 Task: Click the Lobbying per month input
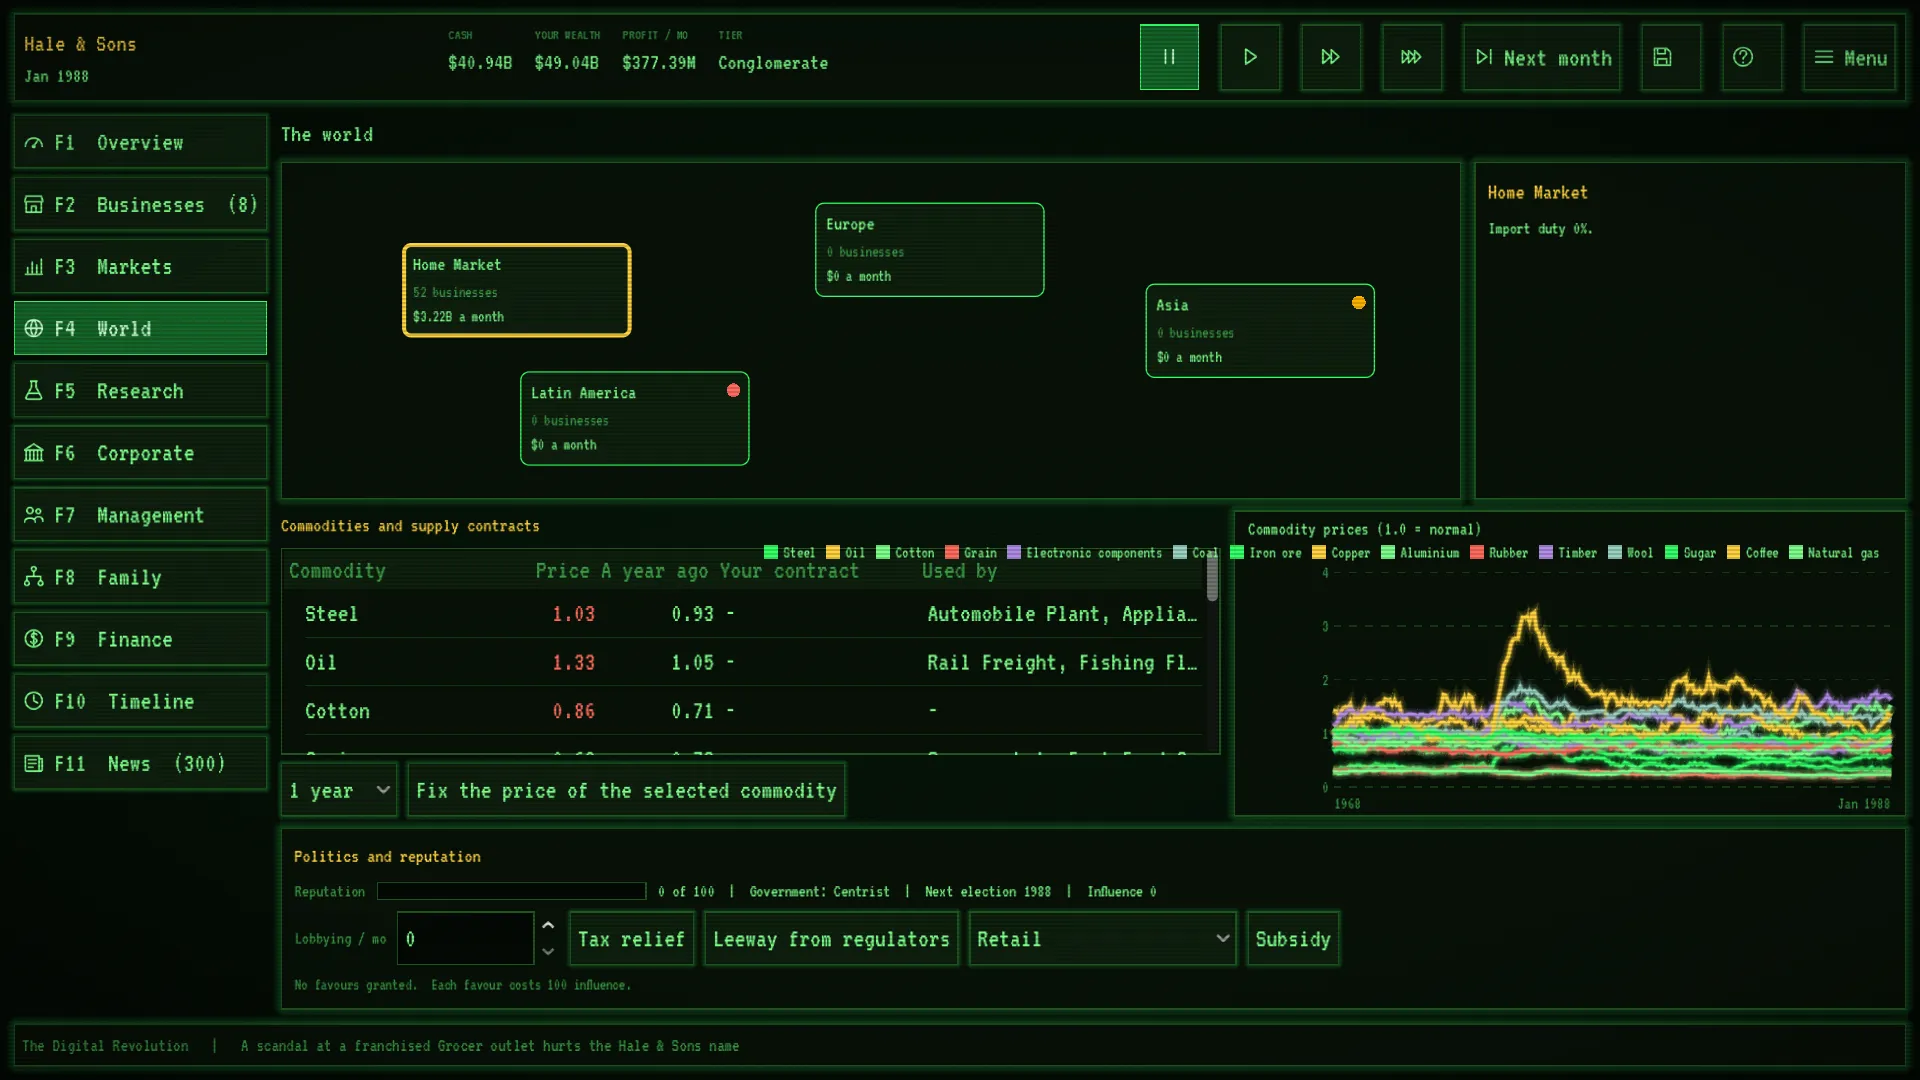[x=465, y=938]
